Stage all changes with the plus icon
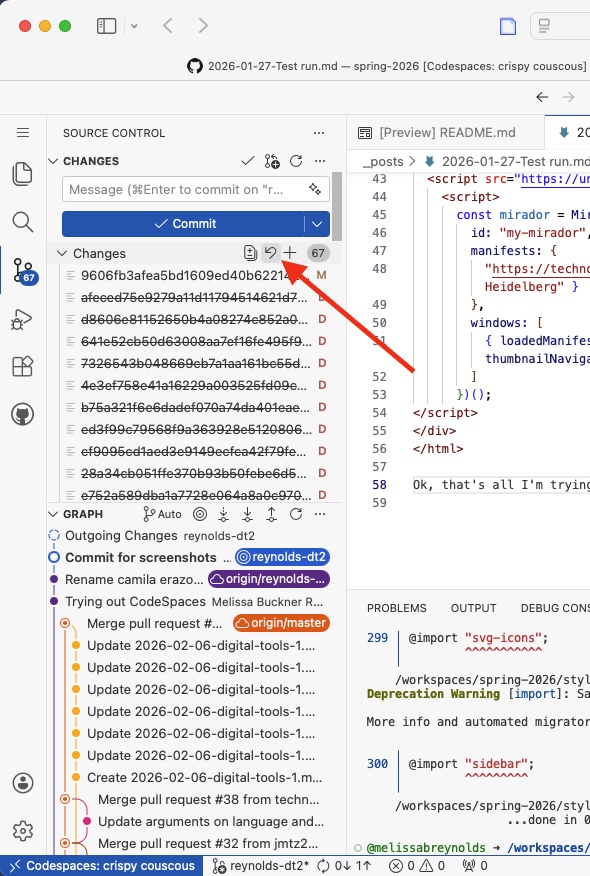590x876 pixels. click(x=289, y=253)
